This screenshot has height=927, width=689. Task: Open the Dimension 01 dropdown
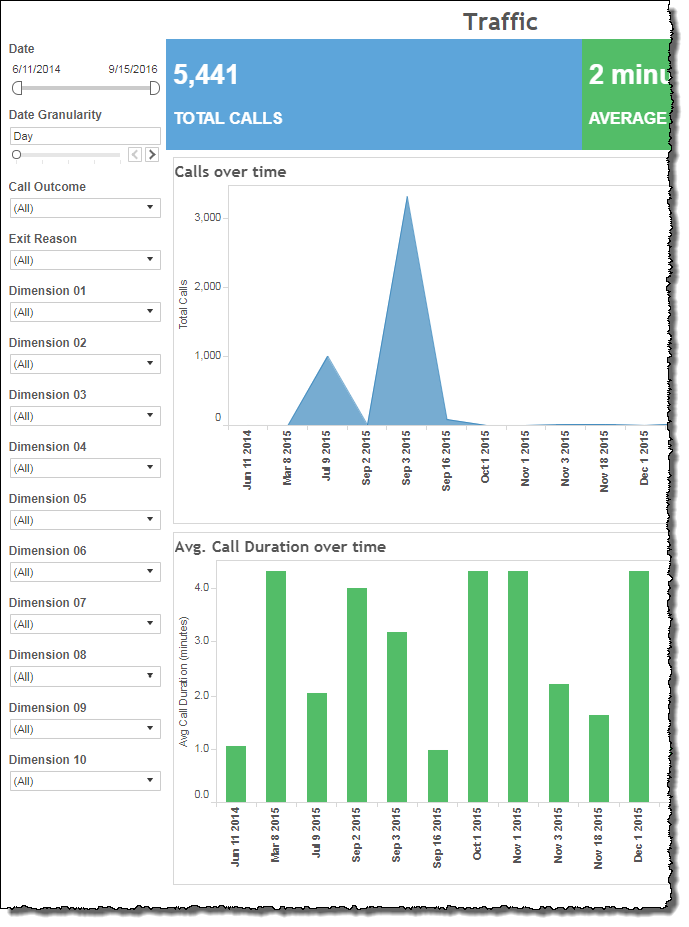[x=85, y=312]
